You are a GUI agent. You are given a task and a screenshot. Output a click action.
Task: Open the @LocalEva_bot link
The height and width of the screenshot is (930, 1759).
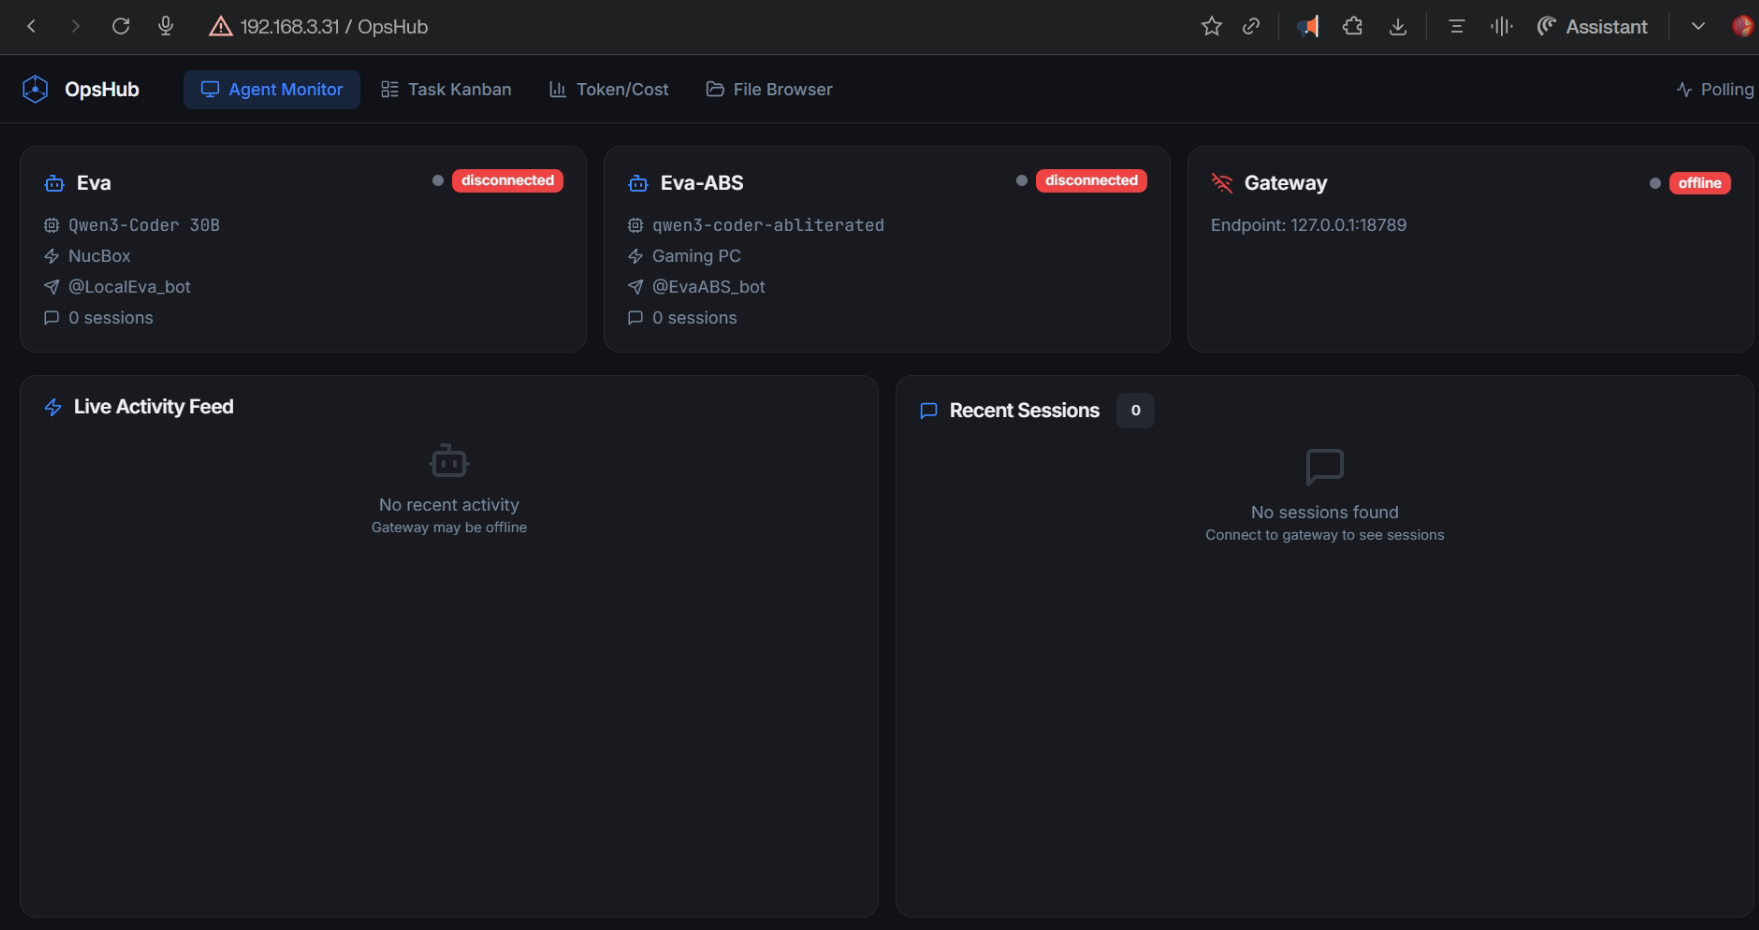pyautogui.click(x=129, y=287)
